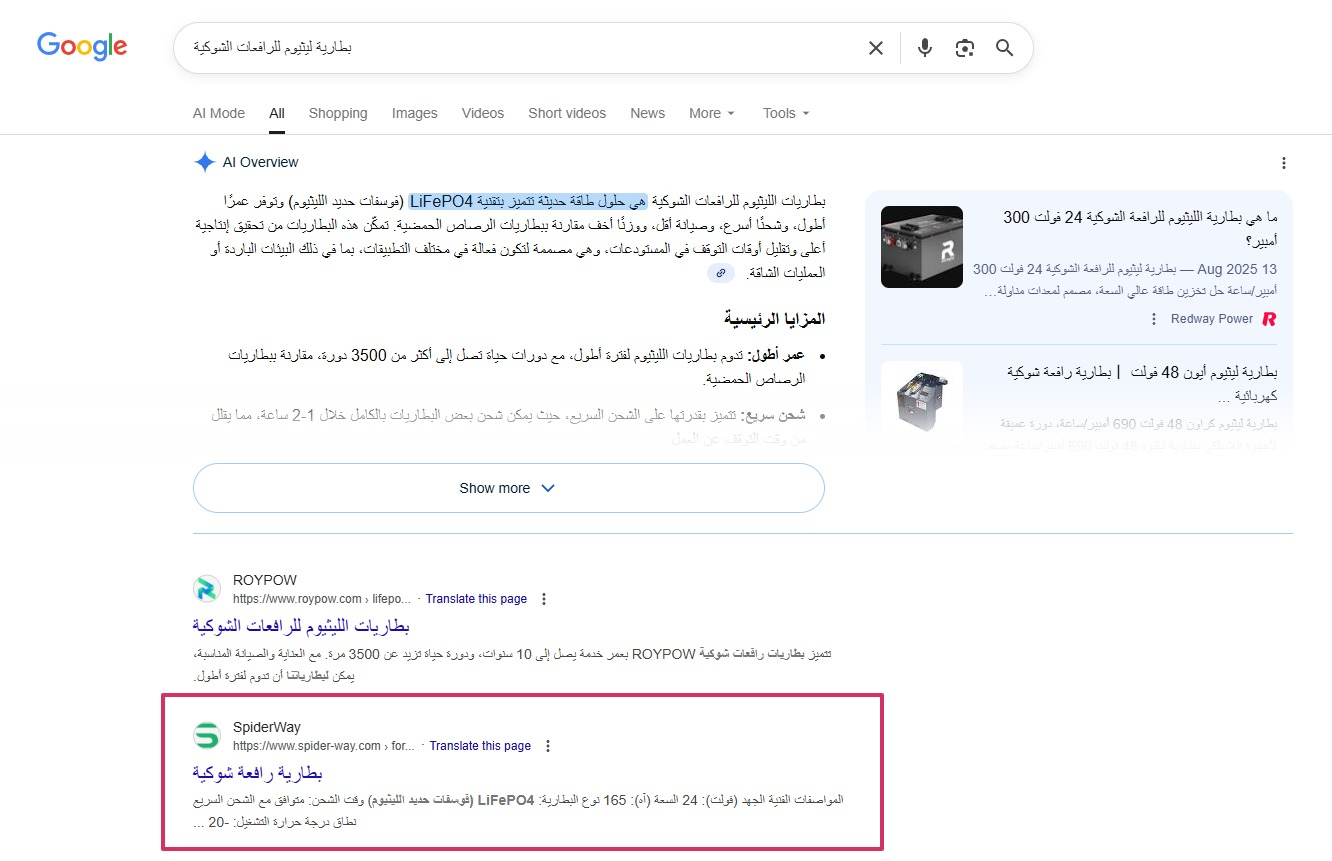Image resolution: width=1332 pixels, height=861 pixels.
Task: Expand AI Overview with Show more
Action: 508,488
